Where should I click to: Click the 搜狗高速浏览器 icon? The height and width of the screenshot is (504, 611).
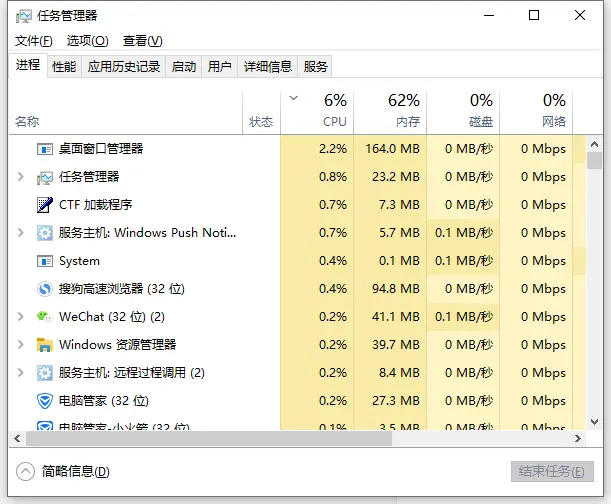coord(45,289)
